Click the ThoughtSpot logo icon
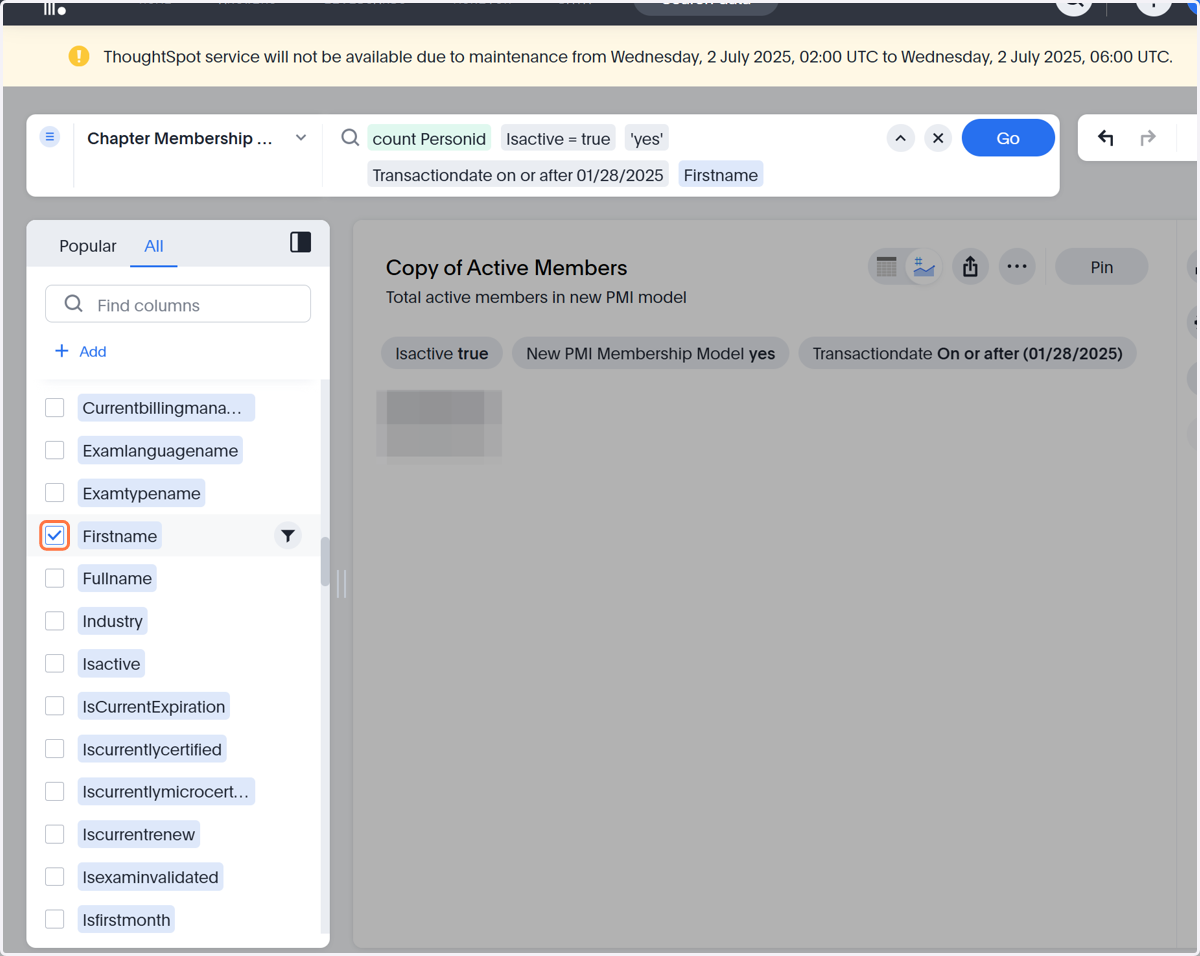Screen dimensions: 1200x956 coord(55,8)
